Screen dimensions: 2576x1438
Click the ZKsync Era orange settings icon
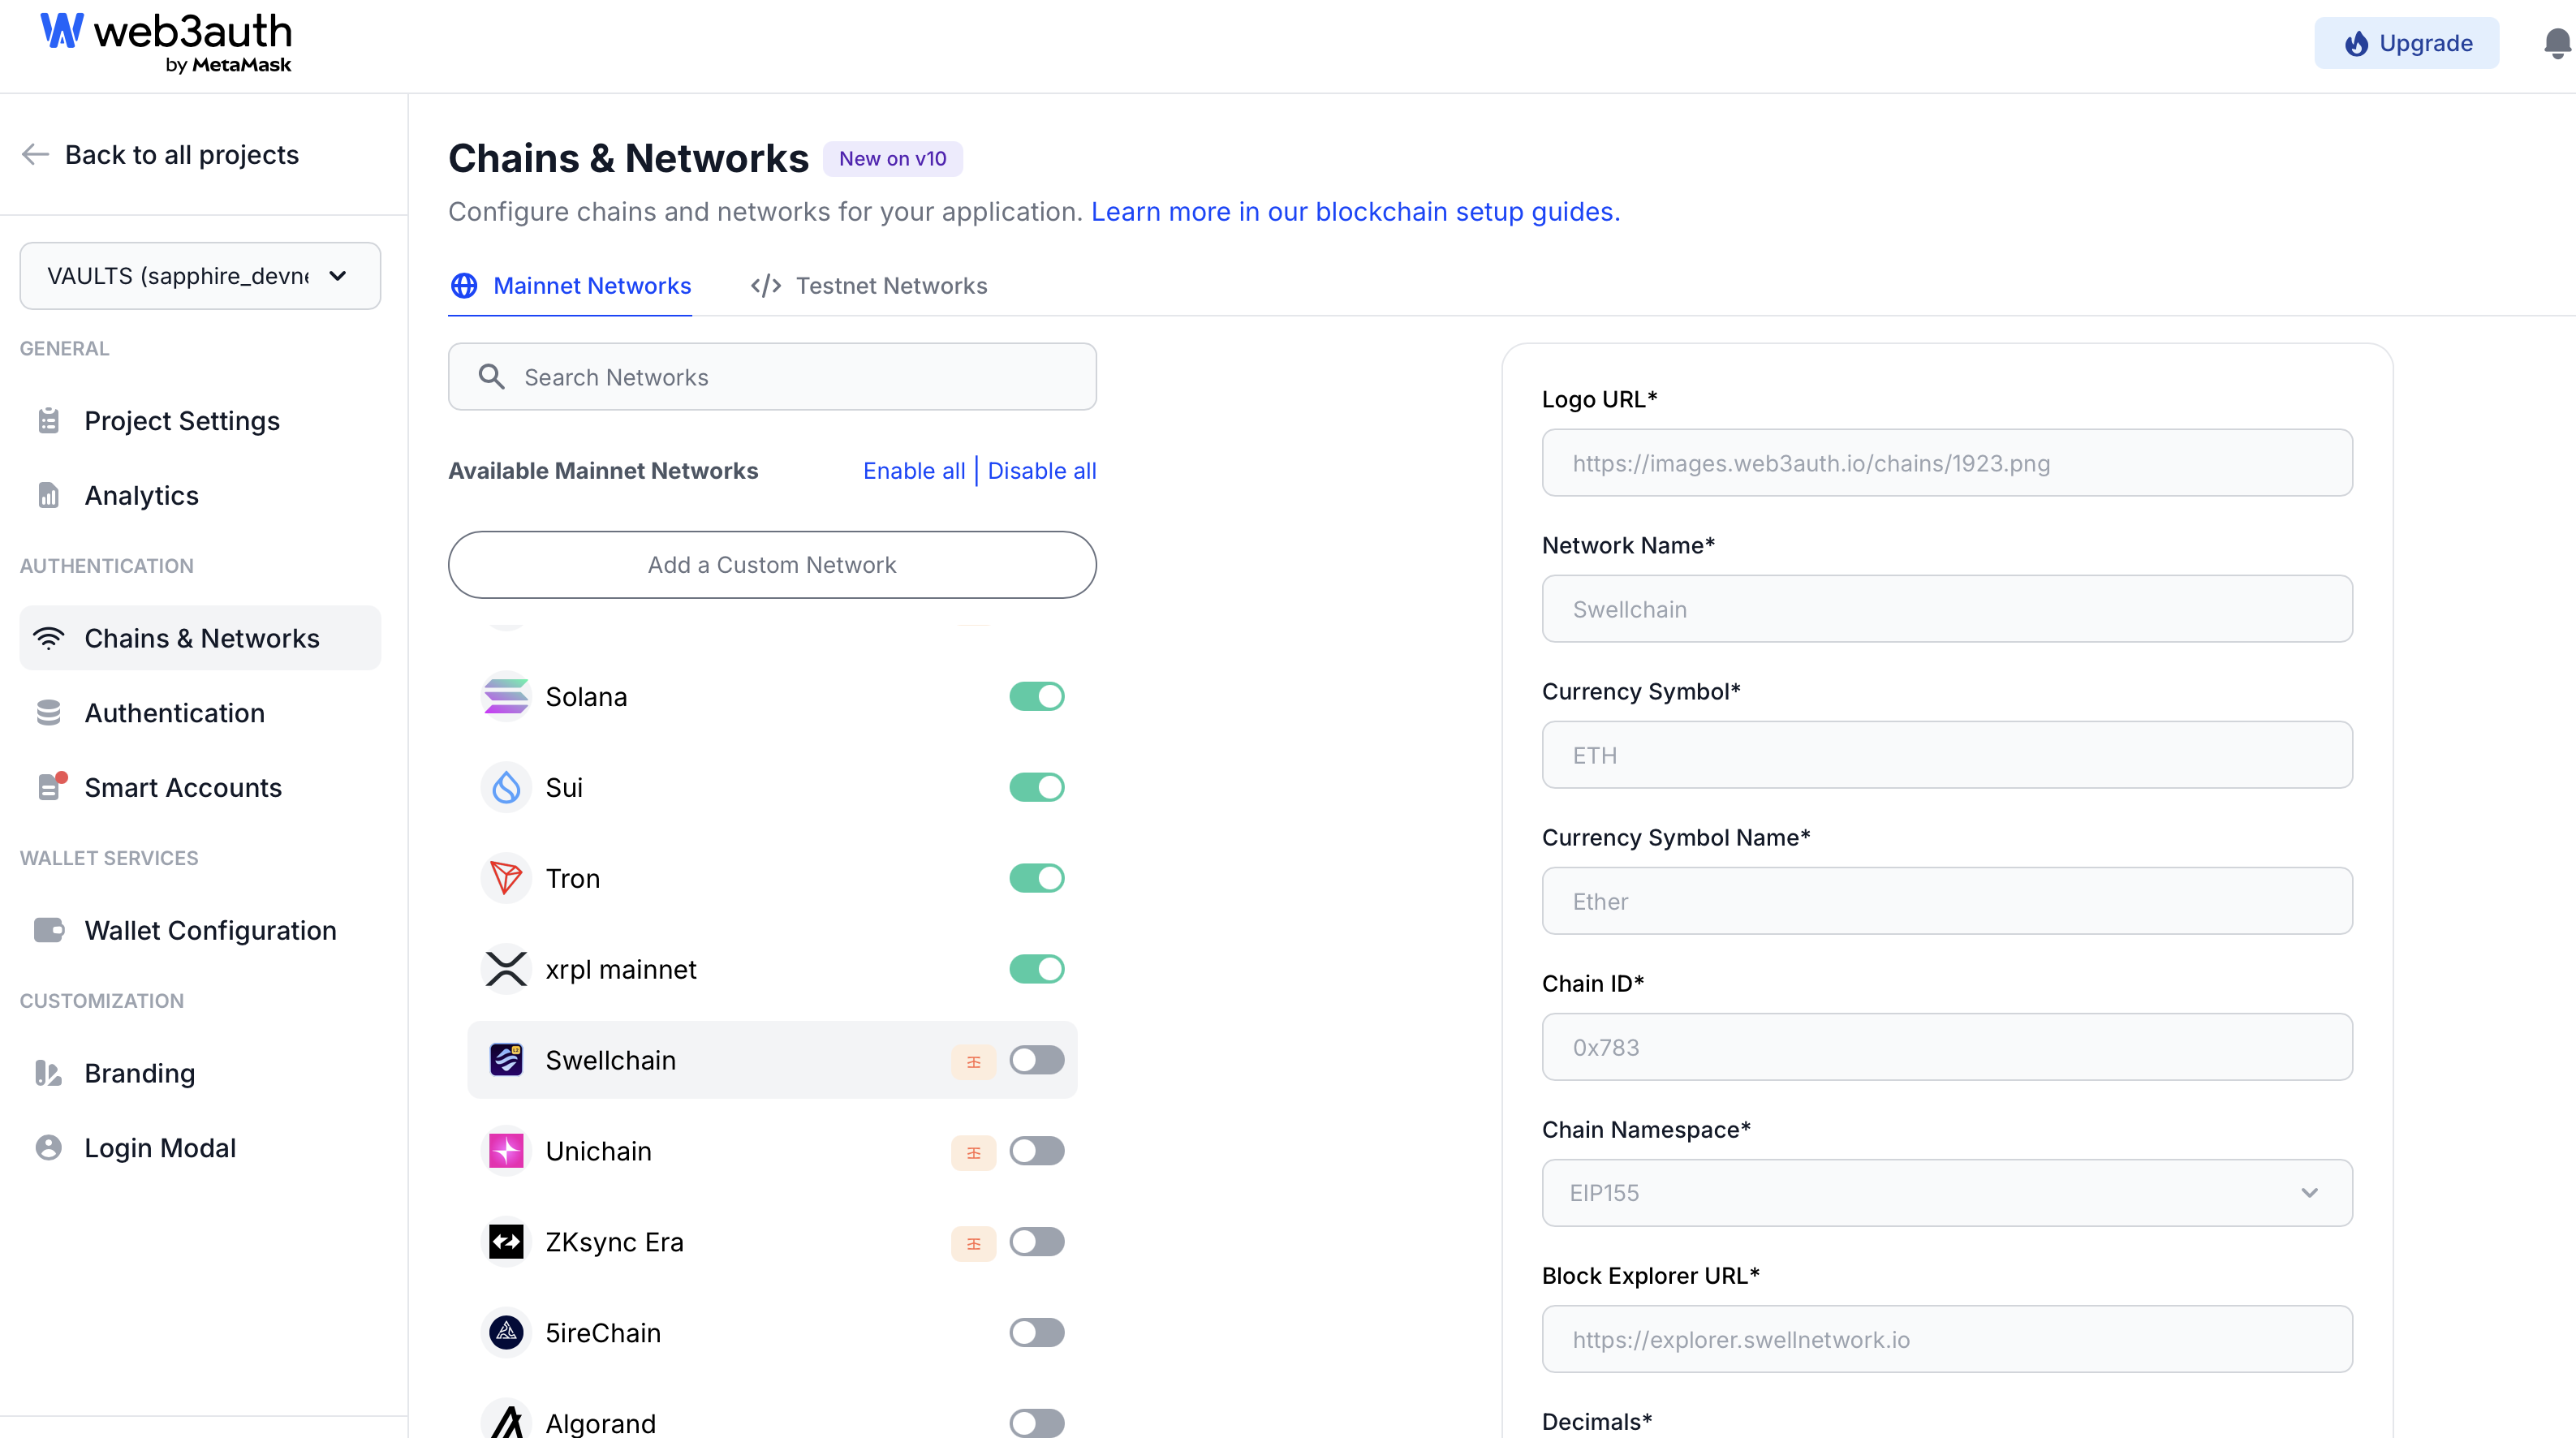pyautogui.click(x=973, y=1243)
